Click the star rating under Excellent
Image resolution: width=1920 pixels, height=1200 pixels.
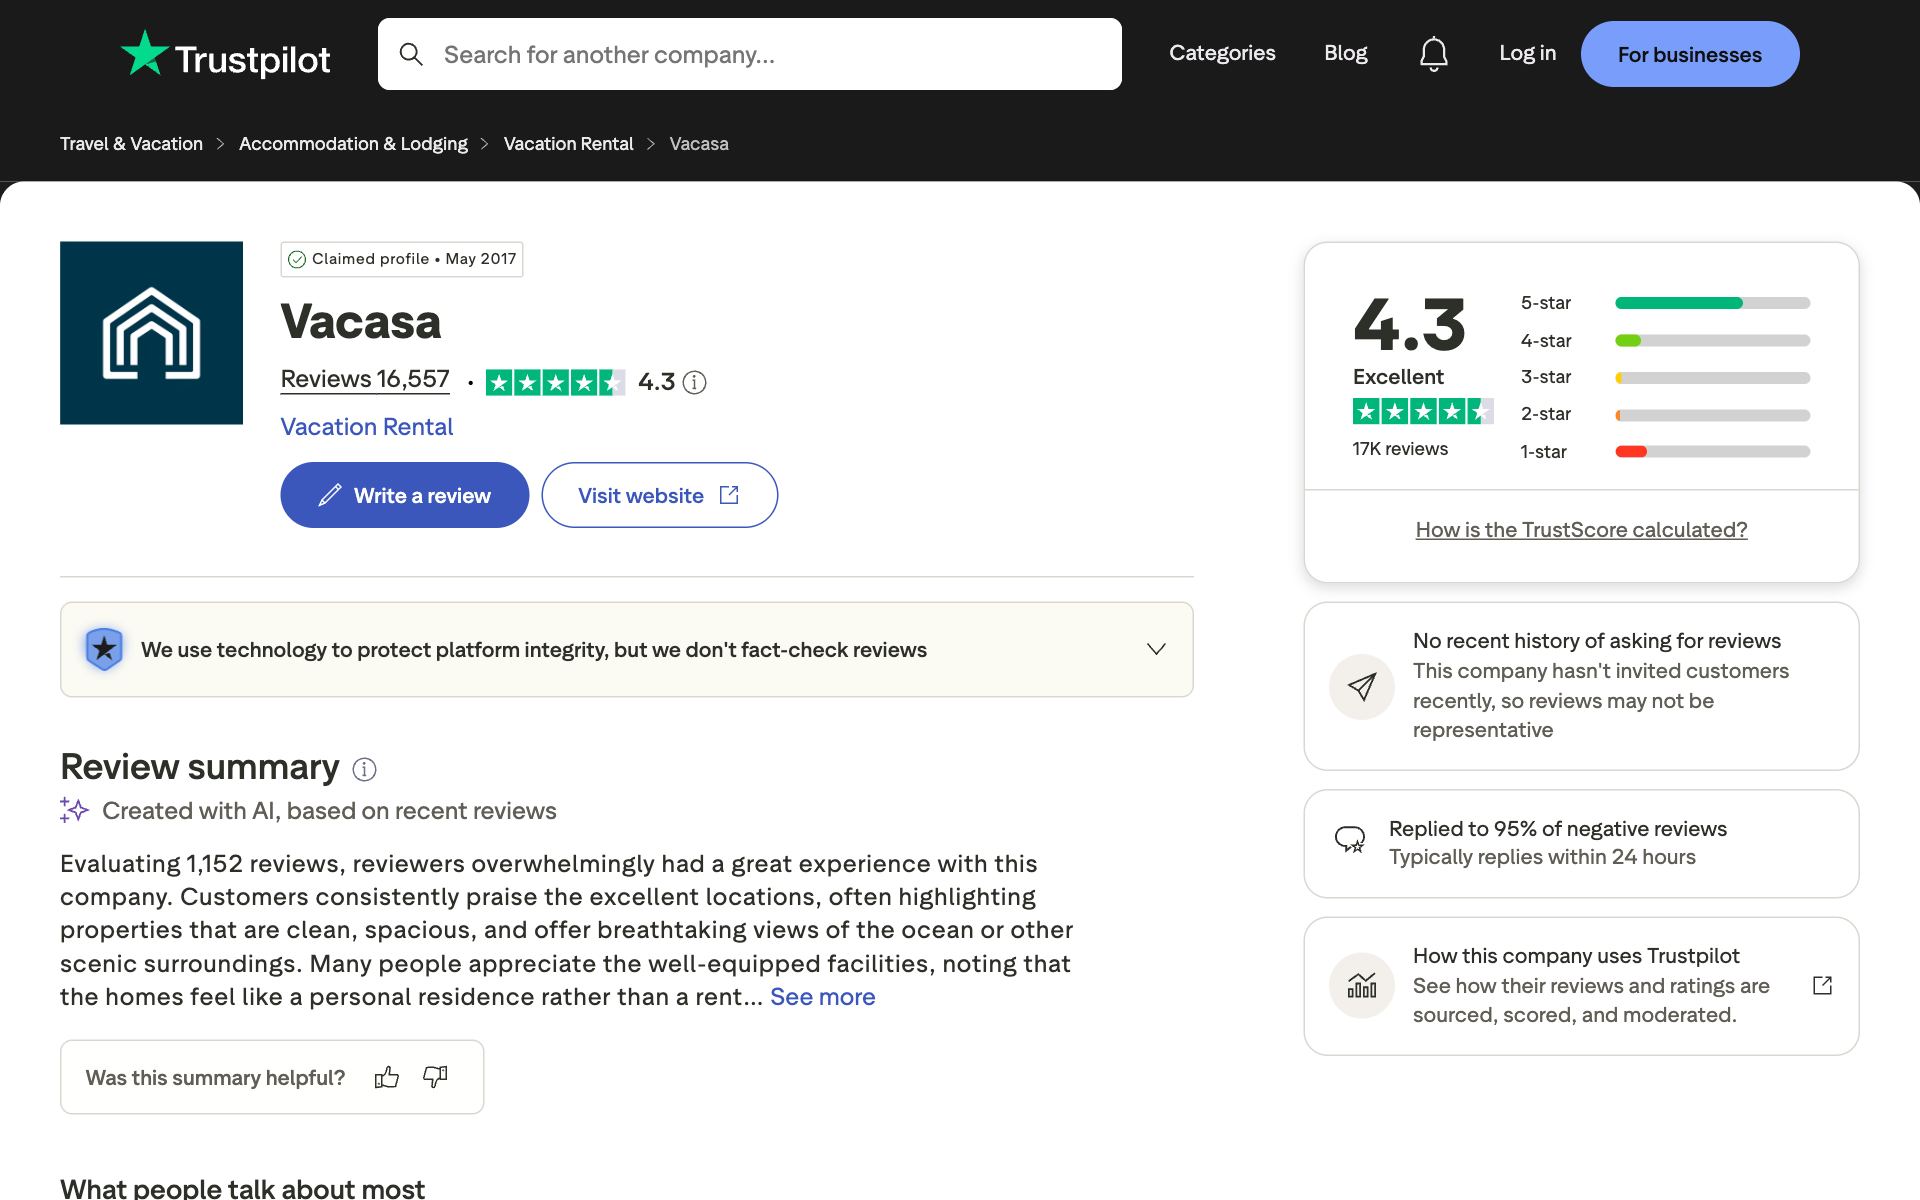click(x=1423, y=411)
